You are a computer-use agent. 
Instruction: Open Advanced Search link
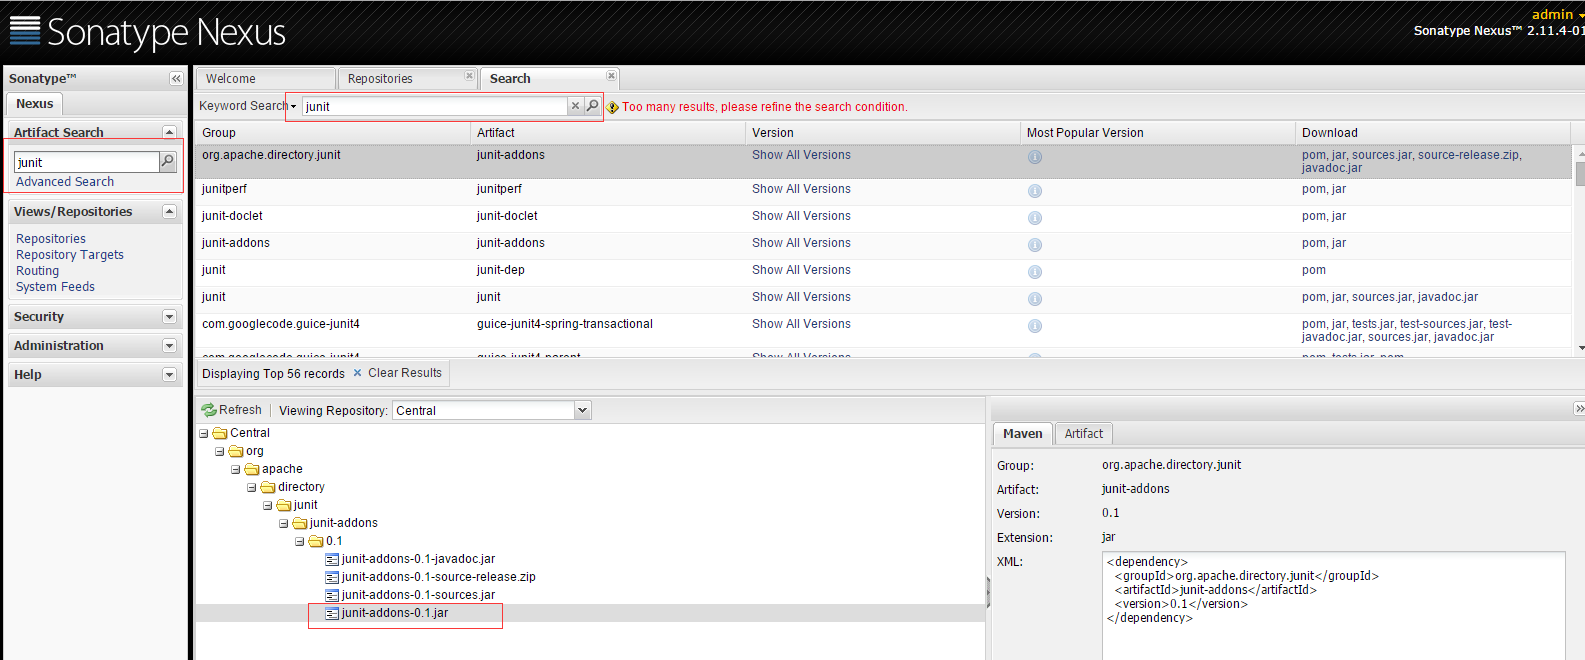pos(65,181)
